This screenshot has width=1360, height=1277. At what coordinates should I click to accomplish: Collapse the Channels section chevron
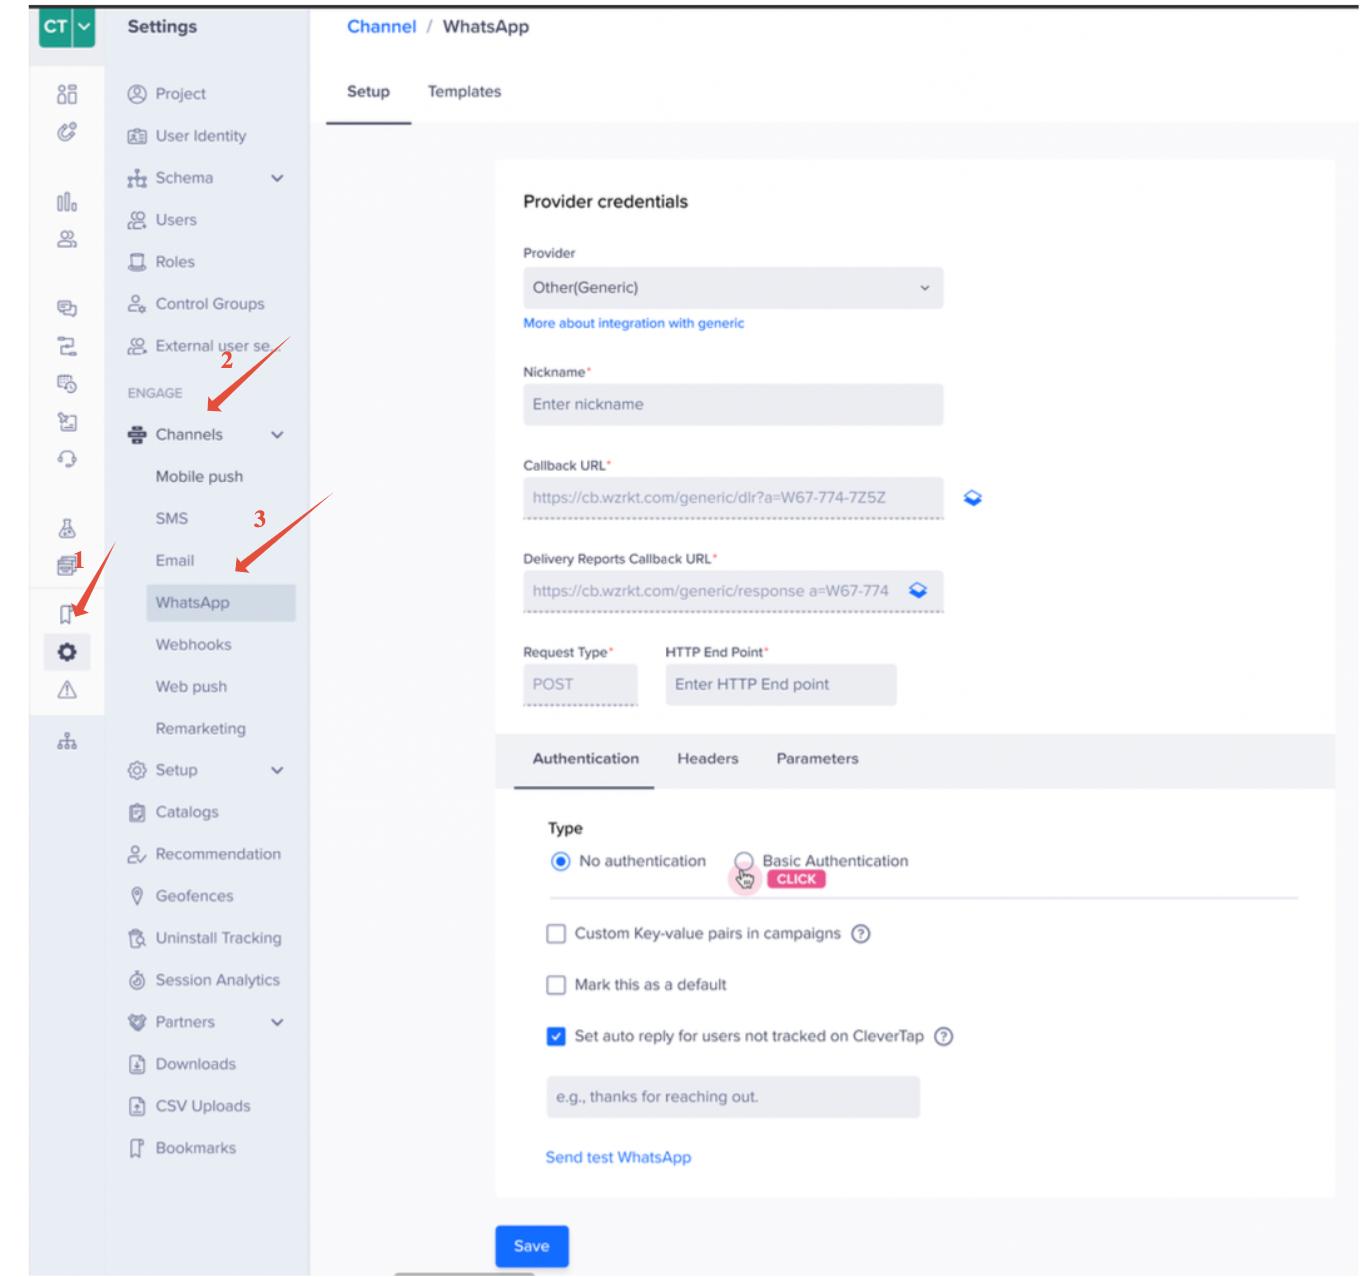tap(277, 435)
